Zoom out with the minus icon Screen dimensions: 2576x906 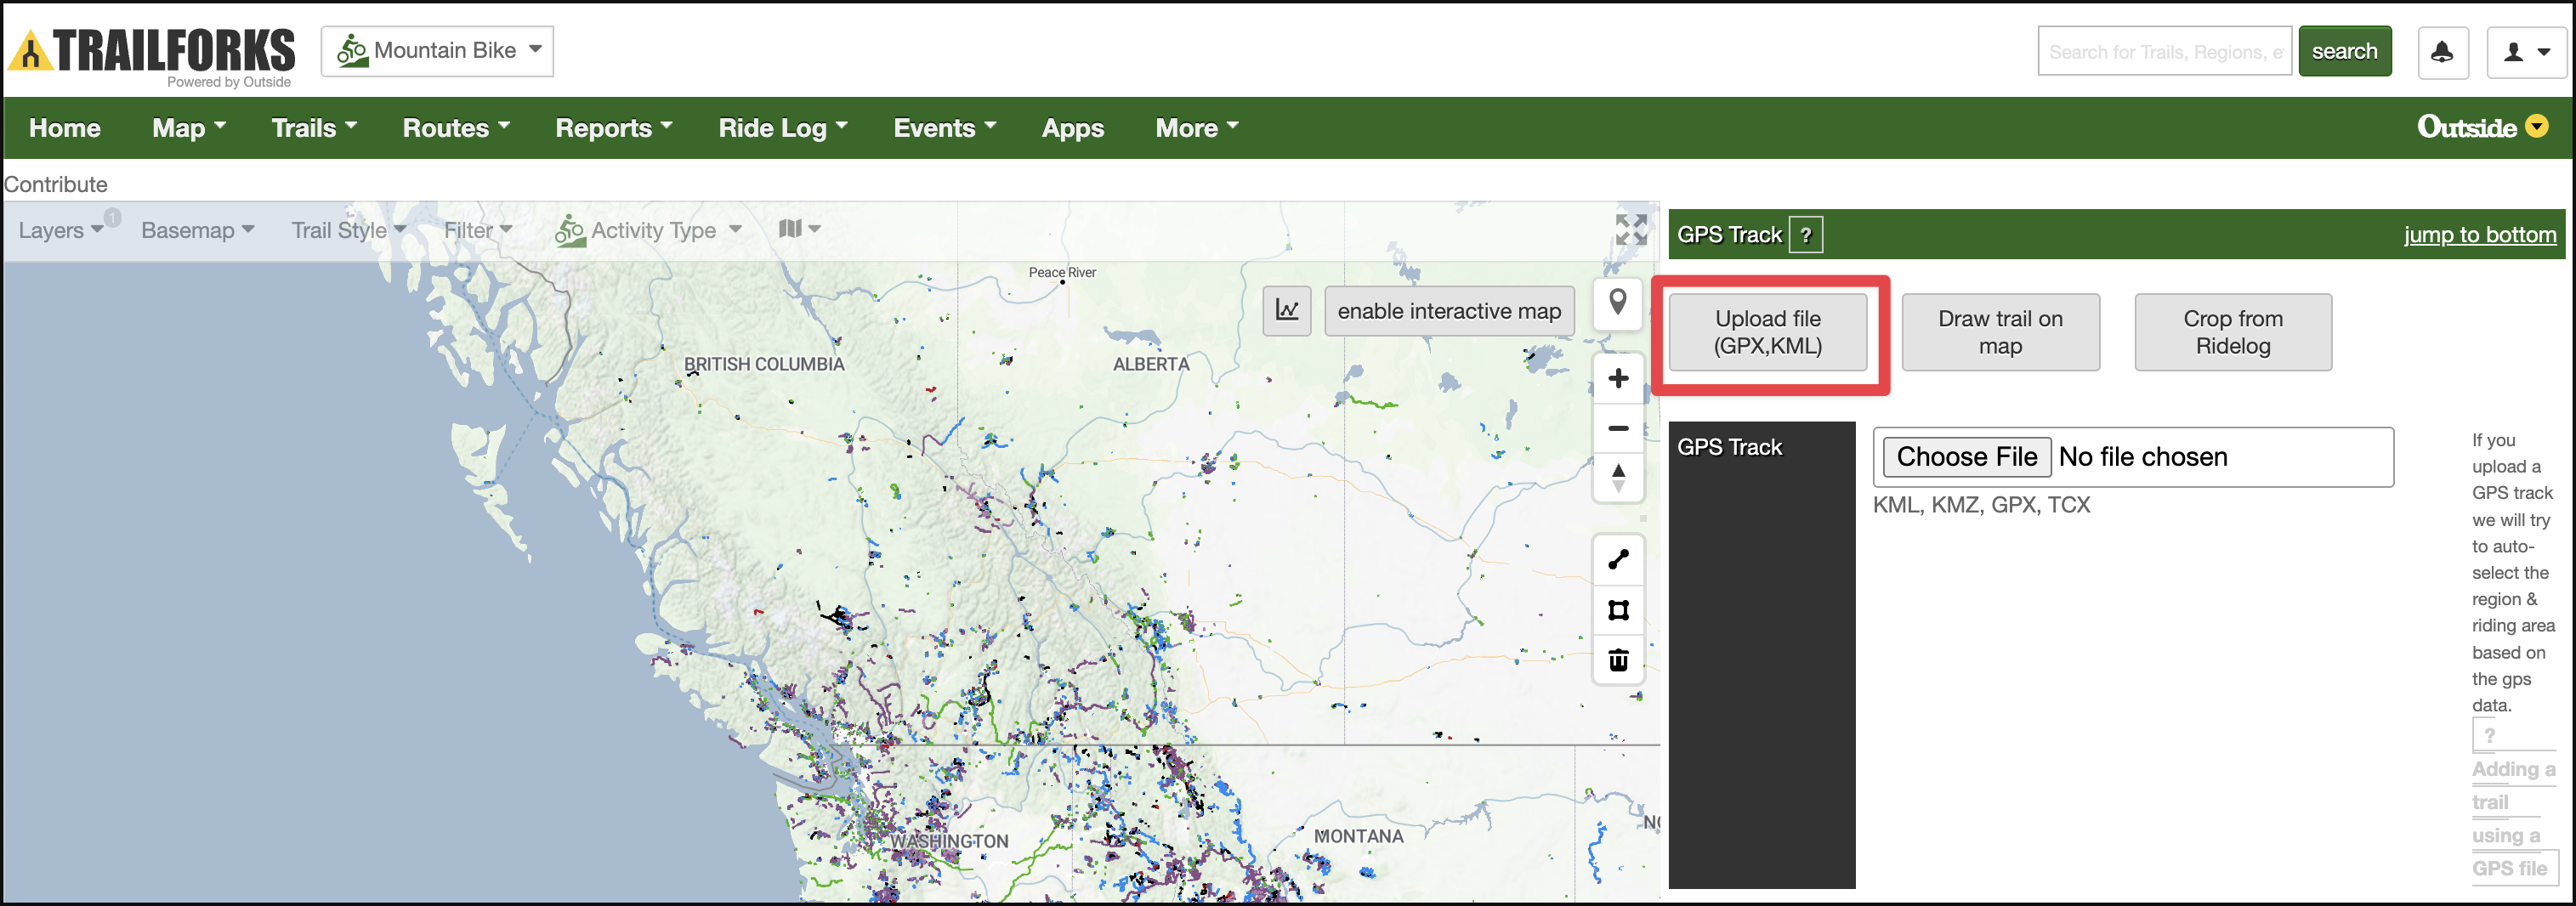tap(1618, 428)
